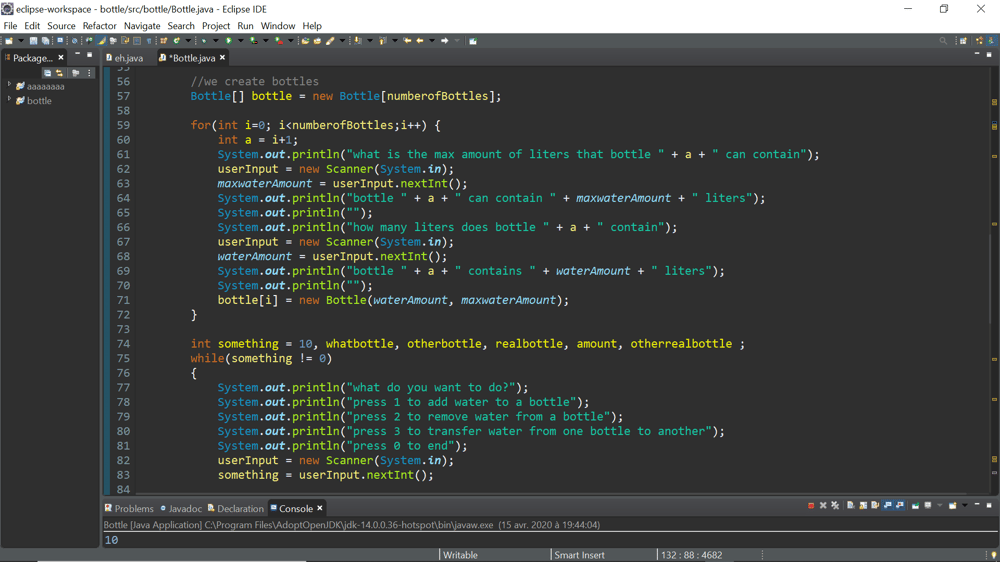Click Remove All Terminated Launches icon
The height and width of the screenshot is (562, 1000).
(x=835, y=506)
